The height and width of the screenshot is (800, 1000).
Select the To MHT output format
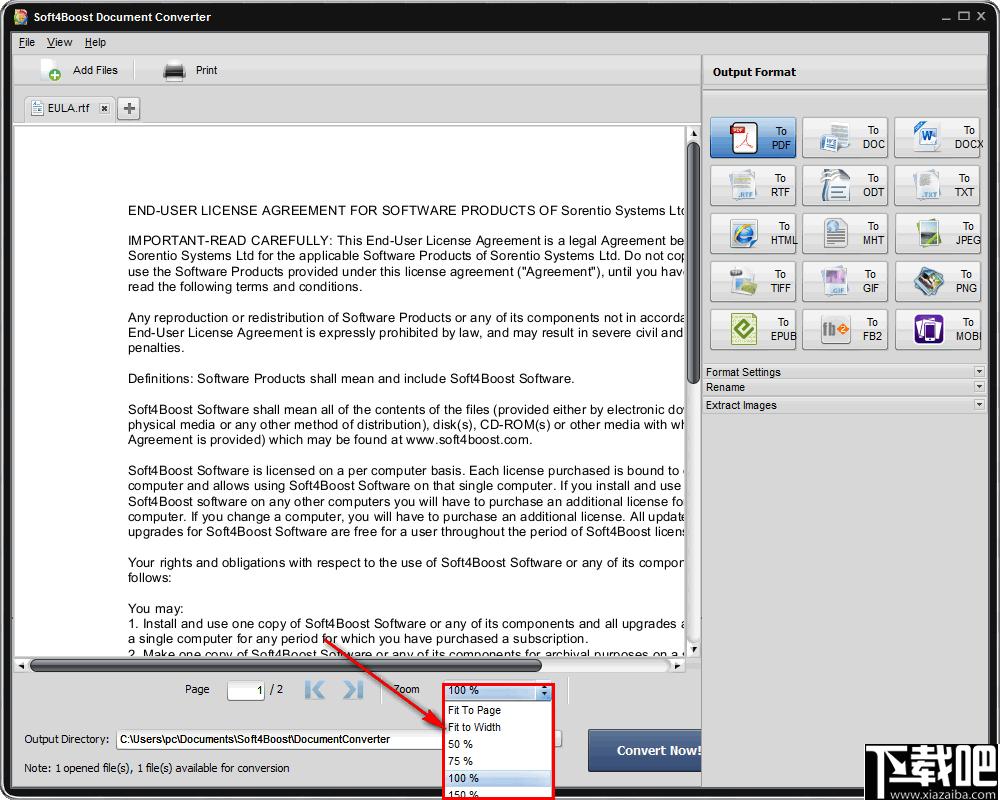pyautogui.click(x=844, y=233)
